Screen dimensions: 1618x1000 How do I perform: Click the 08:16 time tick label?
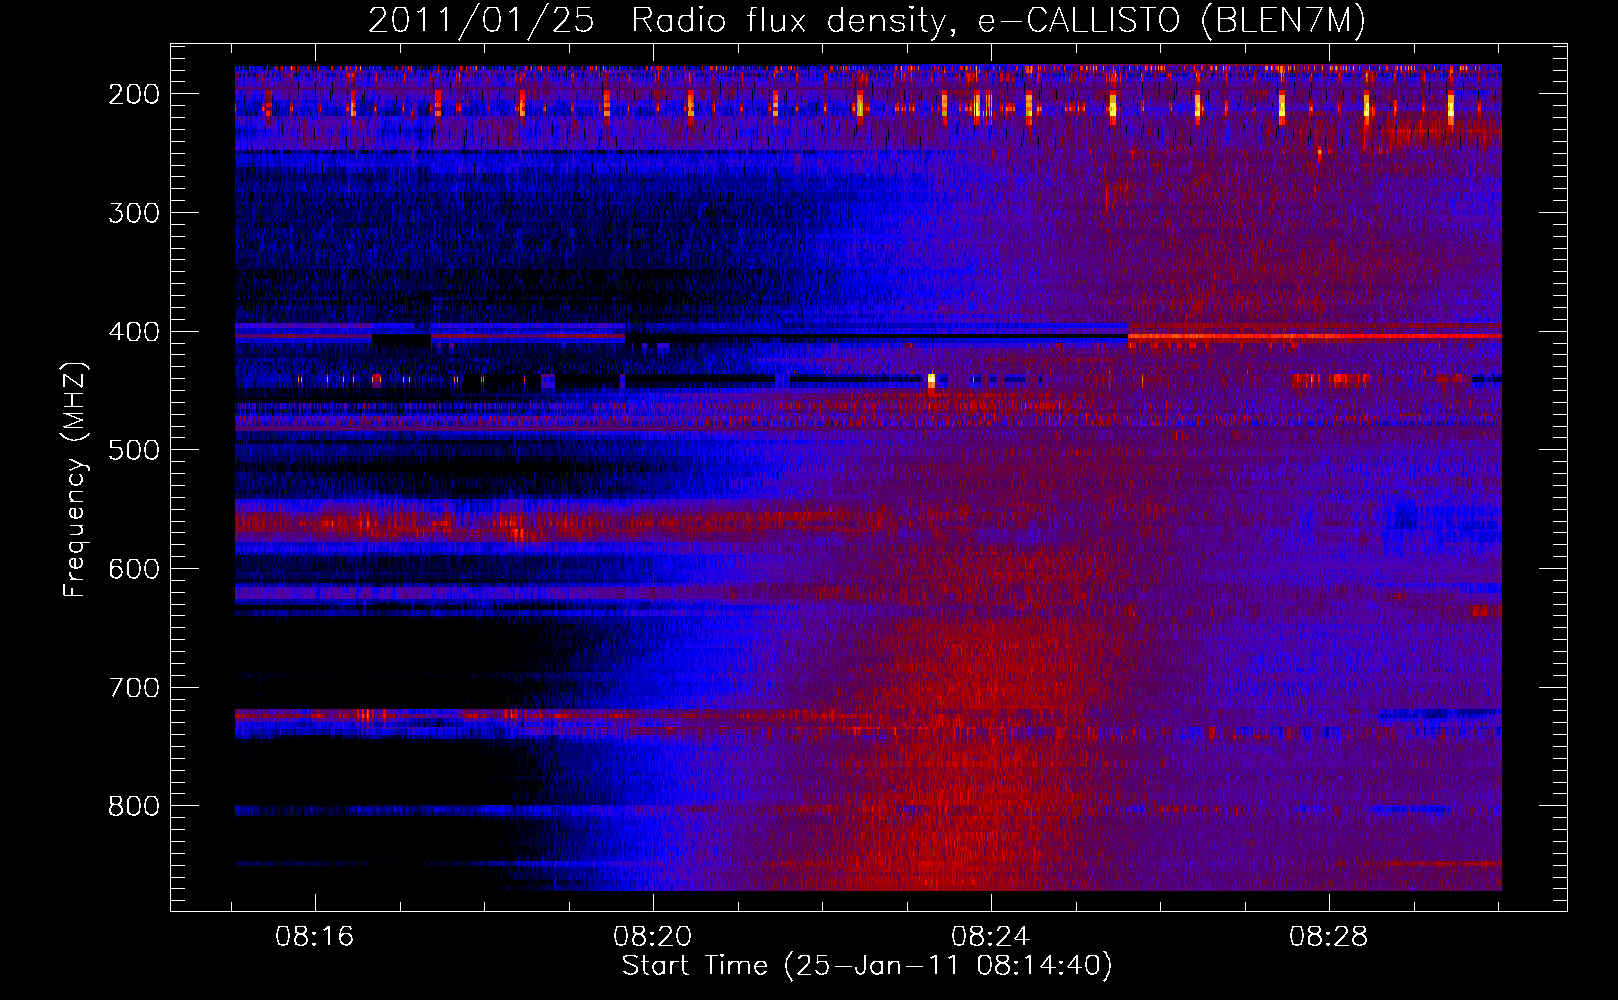315,937
